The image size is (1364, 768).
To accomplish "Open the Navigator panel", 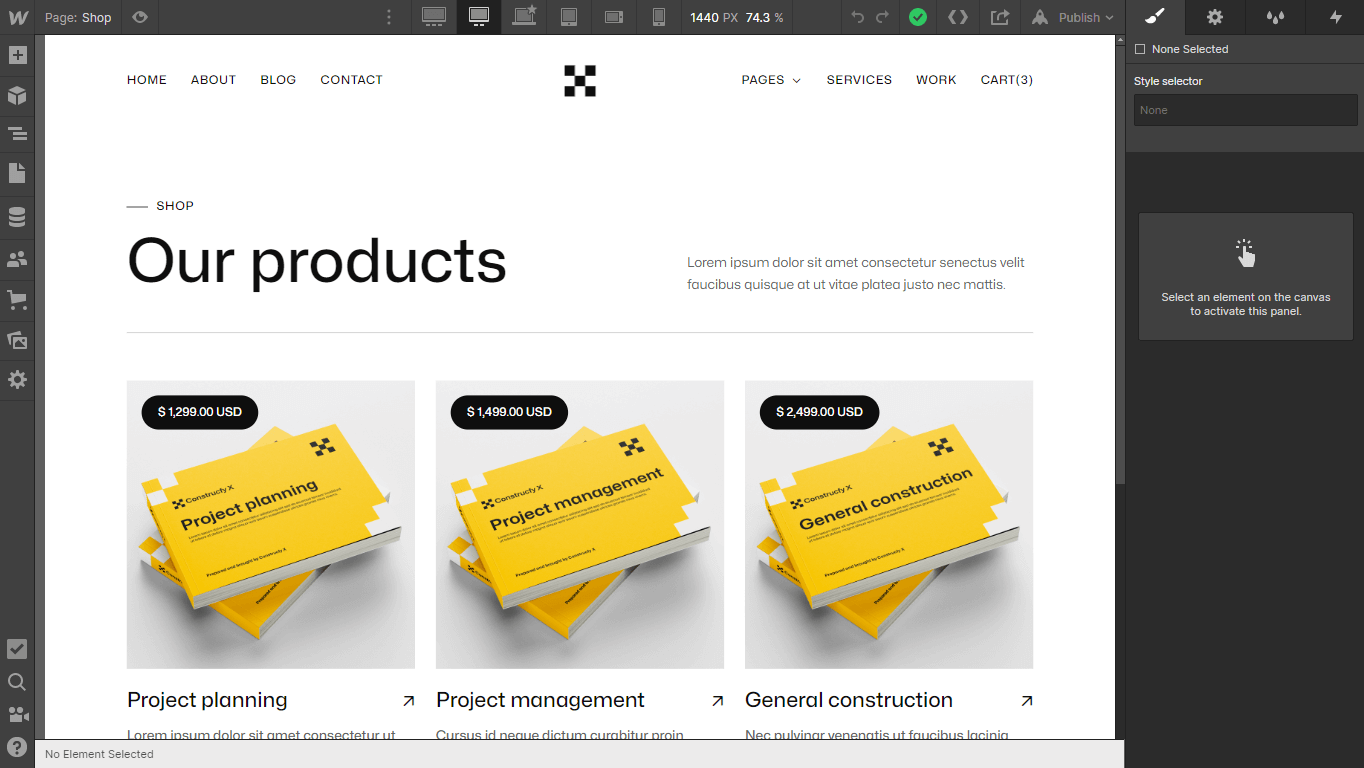I will click(17, 133).
